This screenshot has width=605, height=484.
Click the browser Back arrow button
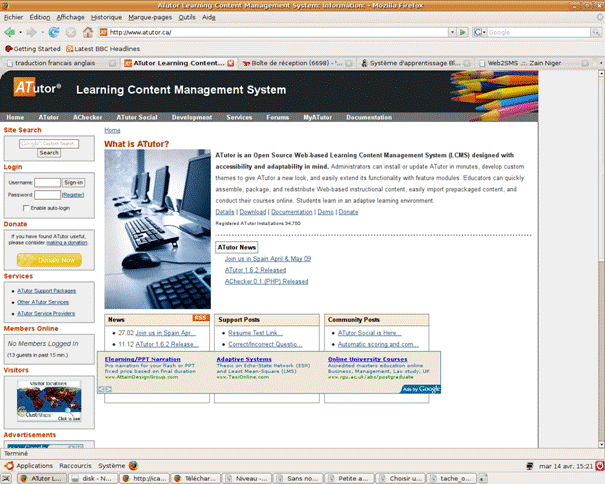coord(11,32)
